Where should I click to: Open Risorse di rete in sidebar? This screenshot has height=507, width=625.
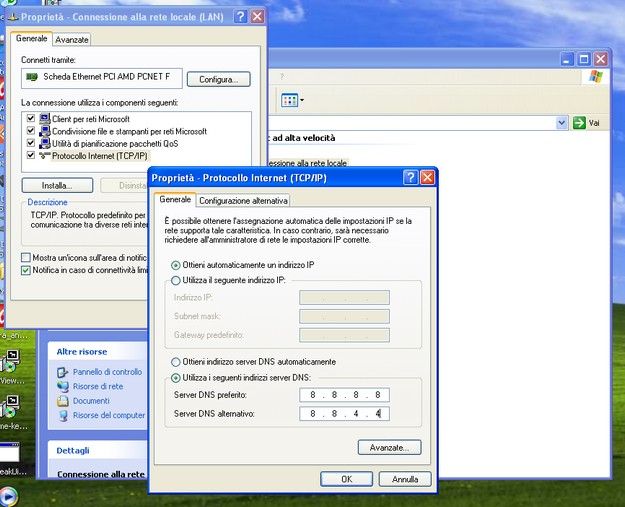(97, 386)
